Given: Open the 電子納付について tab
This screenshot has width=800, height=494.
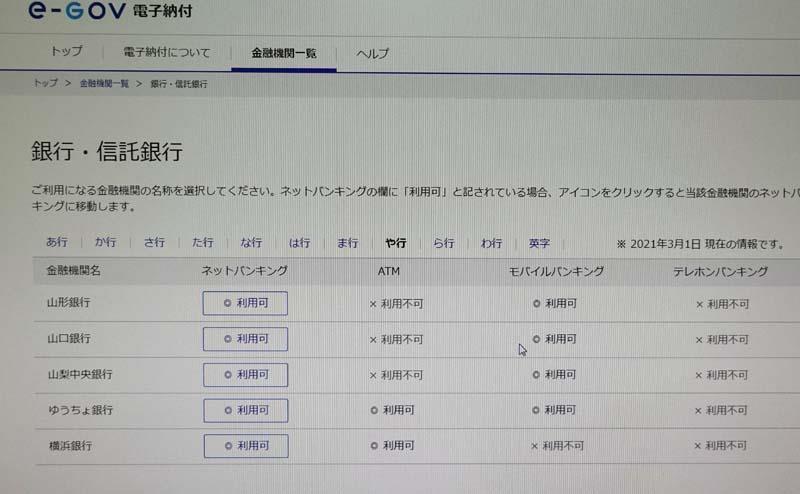Looking at the screenshot, I should pyautogui.click(x=167, y=52).
